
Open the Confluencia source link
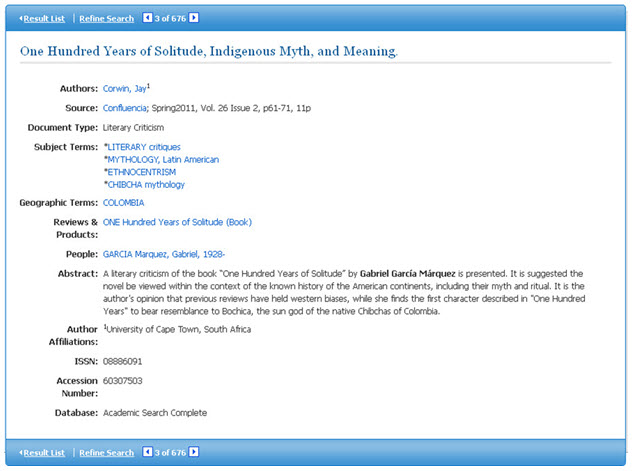pyautogui.click(x=128, y=108)
